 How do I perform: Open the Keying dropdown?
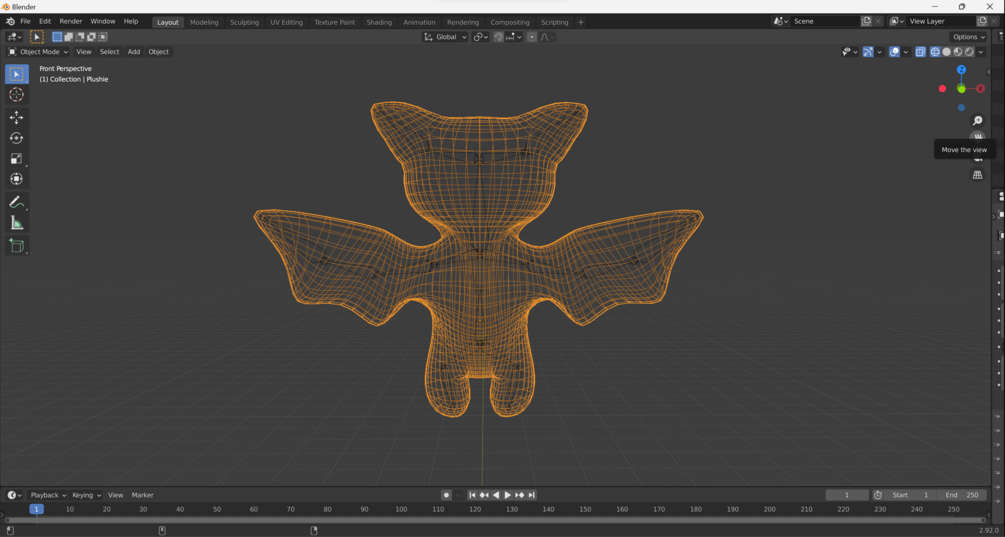tap(87, 495)
